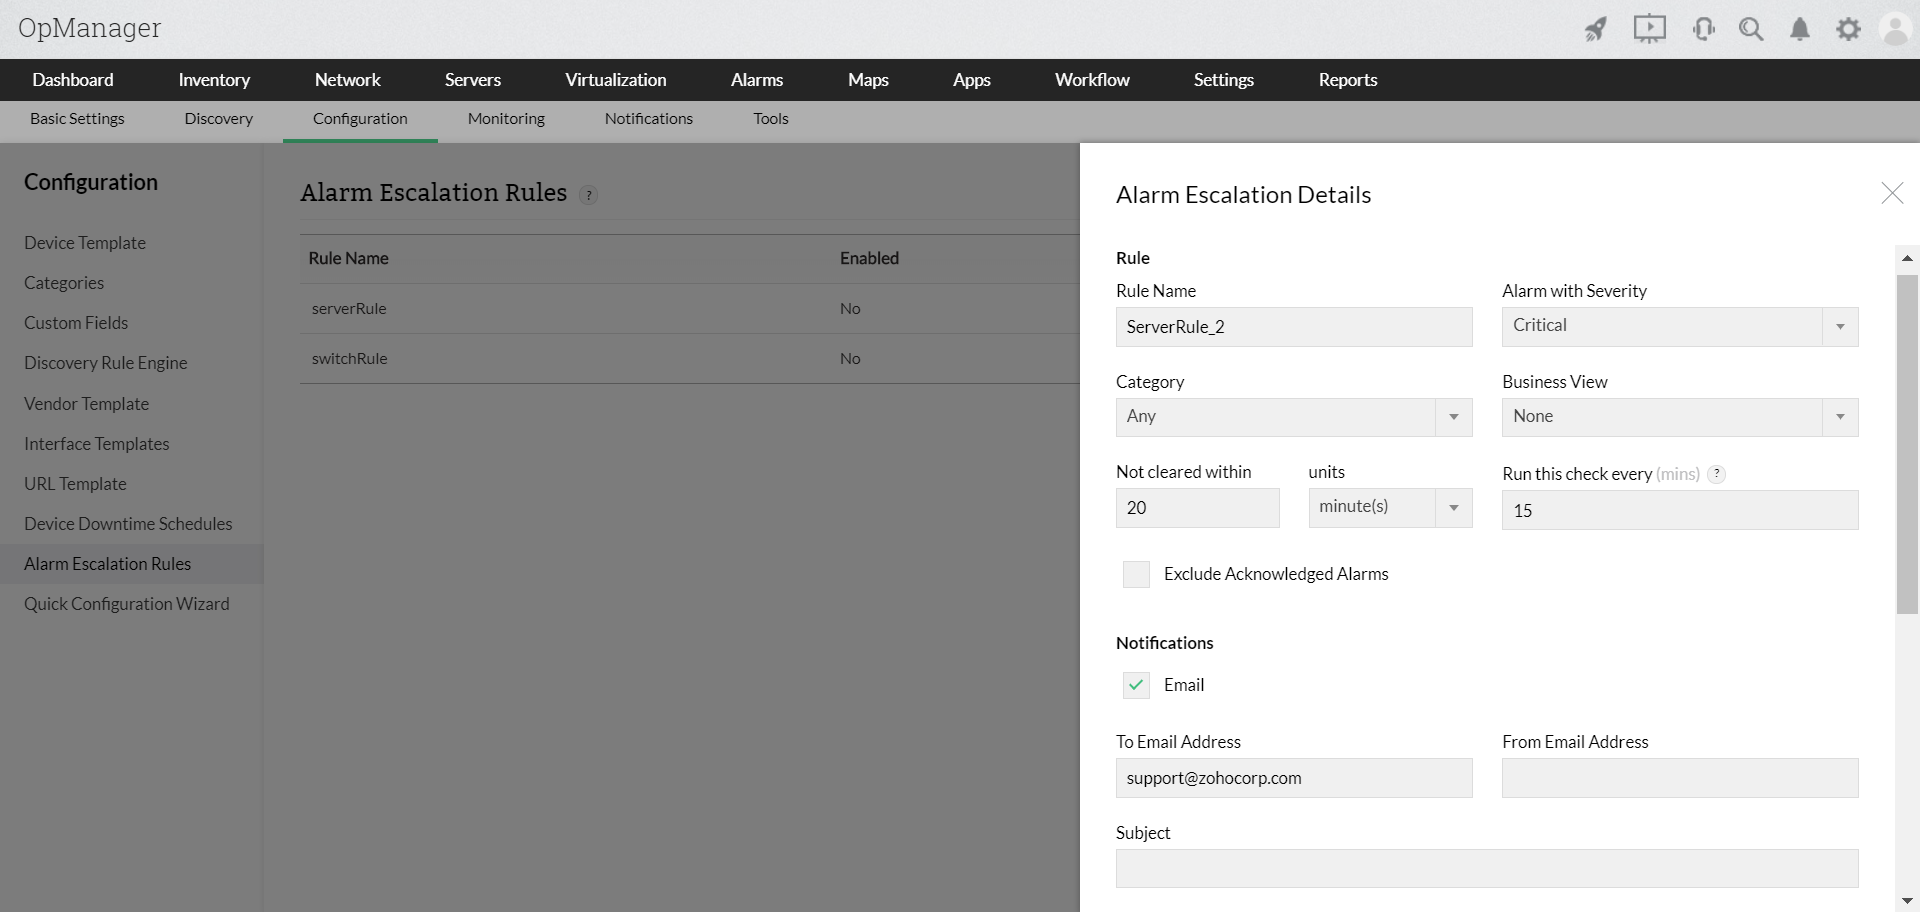Click the gear settings icon
Viewport: 1920px width, 912px height.
pos(1848,29)
